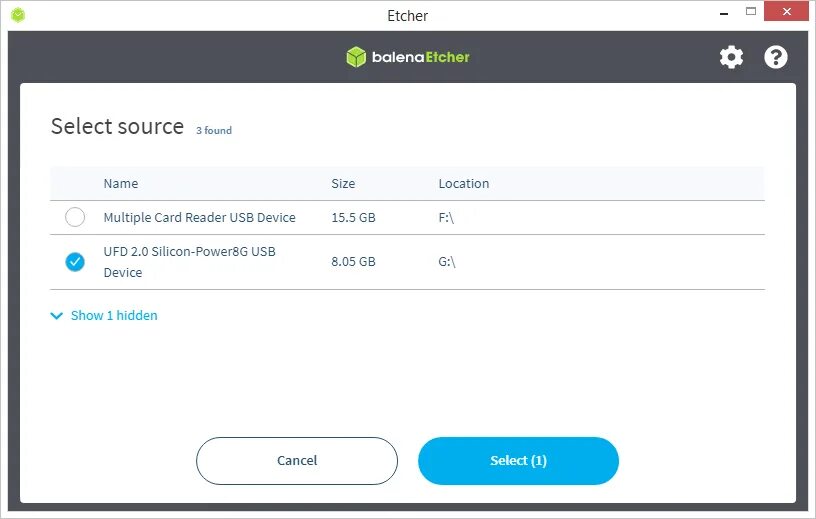Click the 15.5 GB size cell
Viewport: 816px width, 519px height.
tap(353, 217)
